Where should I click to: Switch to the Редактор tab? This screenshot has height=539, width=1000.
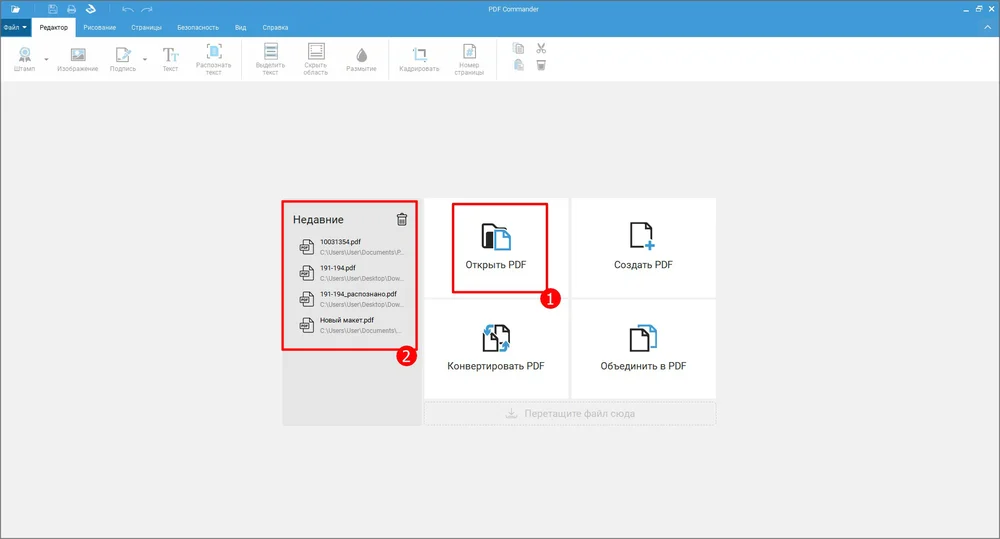(54, 27)
